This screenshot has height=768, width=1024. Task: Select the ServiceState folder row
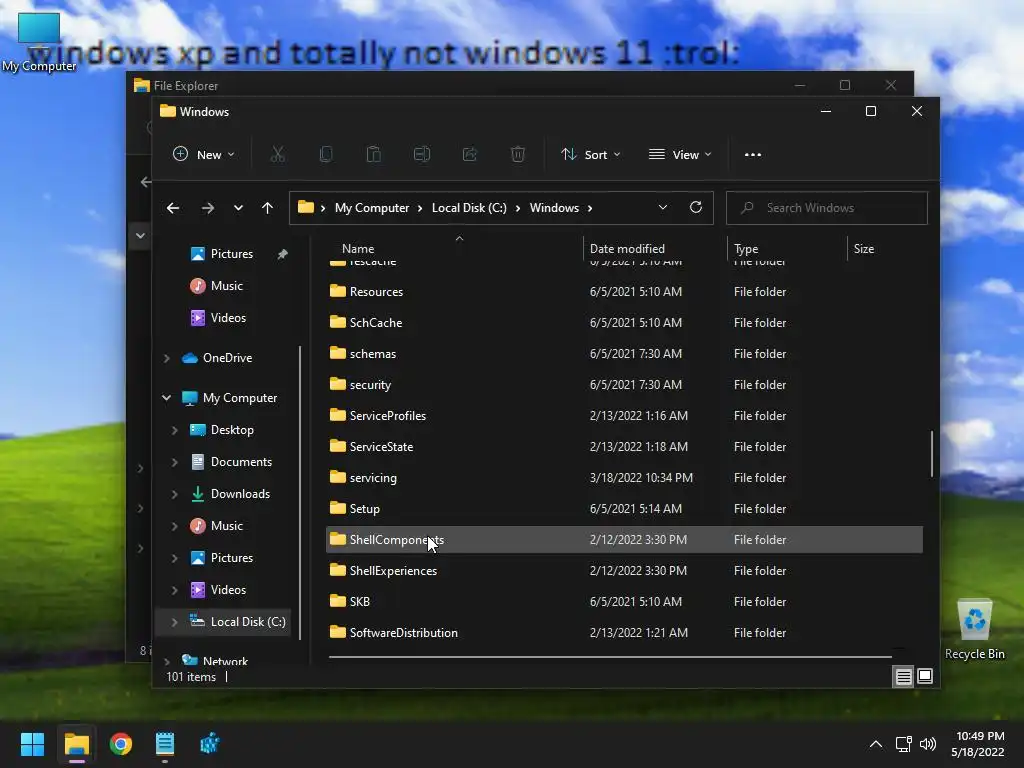(x=624, y=447)
